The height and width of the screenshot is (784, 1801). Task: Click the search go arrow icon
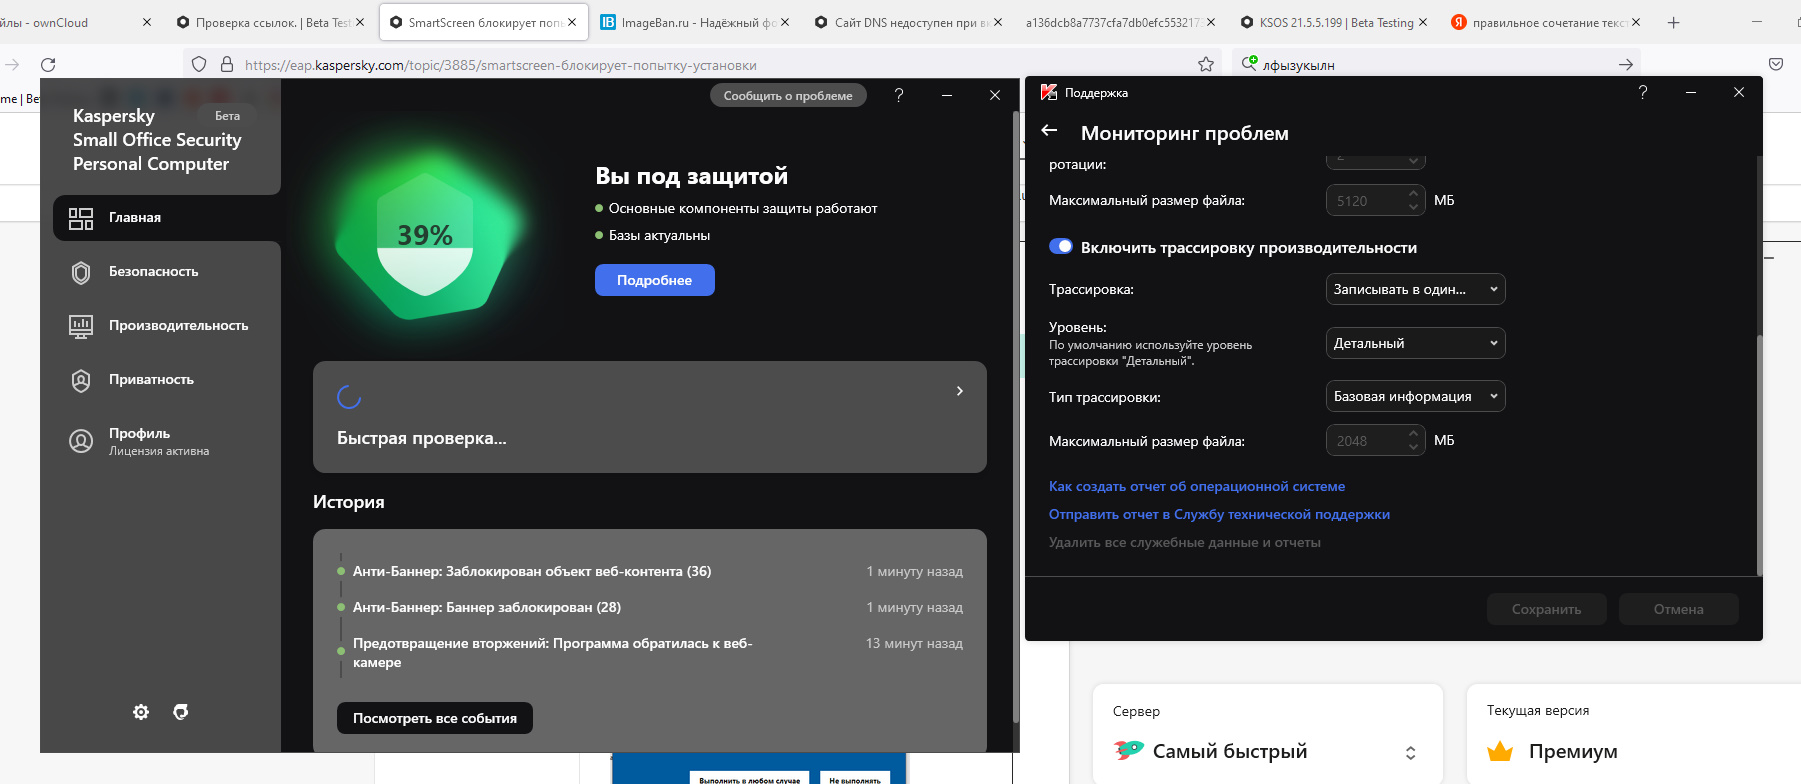point(1626,64)
